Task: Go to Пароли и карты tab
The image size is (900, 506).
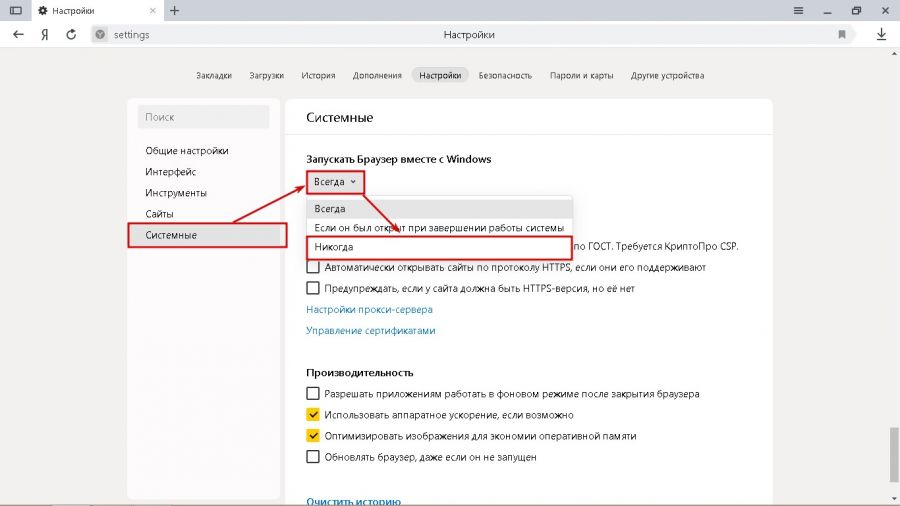Action: (x=581, y=75)
